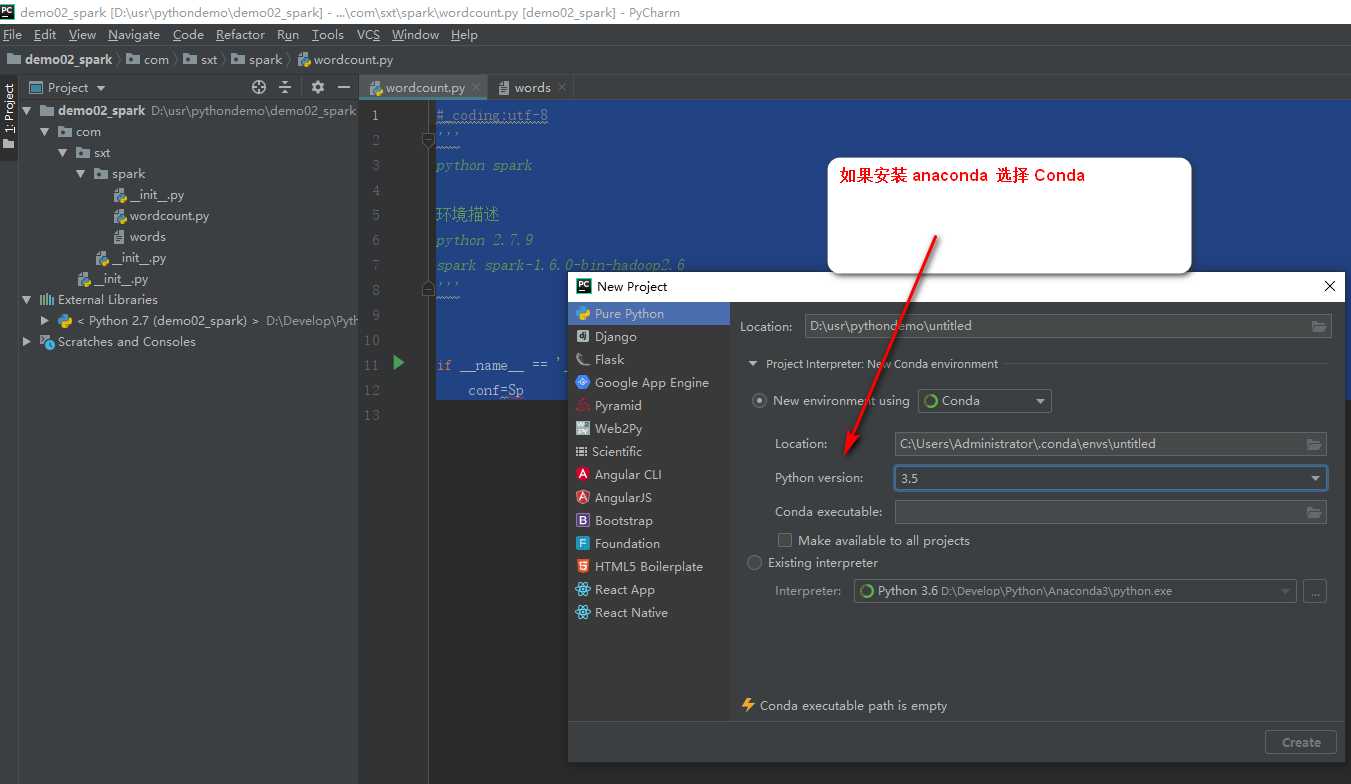Image resolution: width=1351 pixels, height=784 pixels.
Task: Open the 1: Project side tool button
Action: pyautogui.click(x=9, y=117)
